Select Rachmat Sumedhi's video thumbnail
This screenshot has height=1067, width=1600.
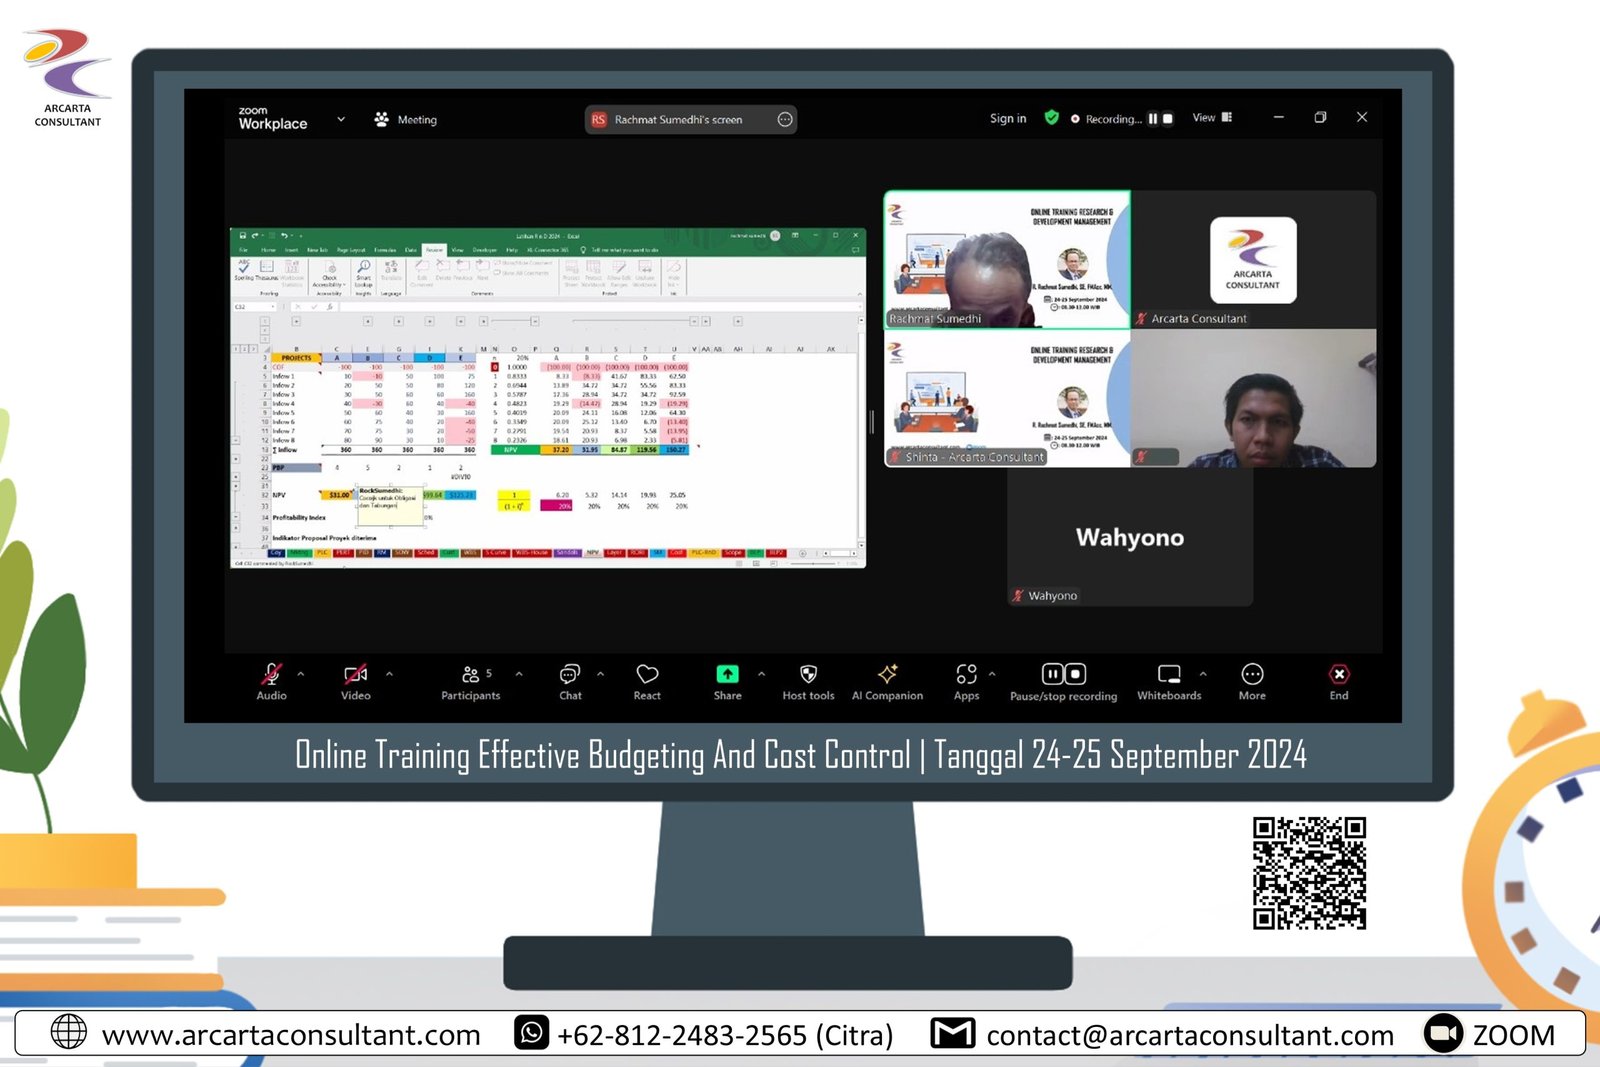(1007, 260)
